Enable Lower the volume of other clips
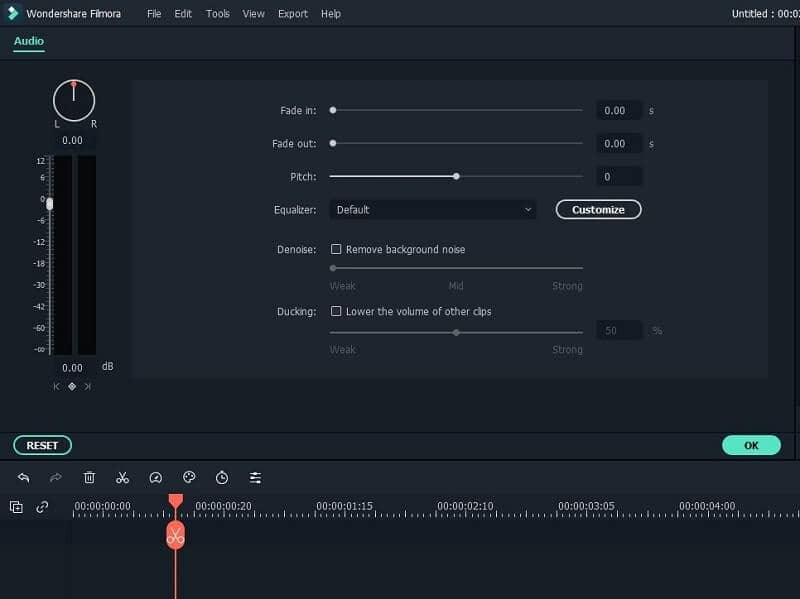The height and width of the screenshot is (599, 800). (337, 311)
